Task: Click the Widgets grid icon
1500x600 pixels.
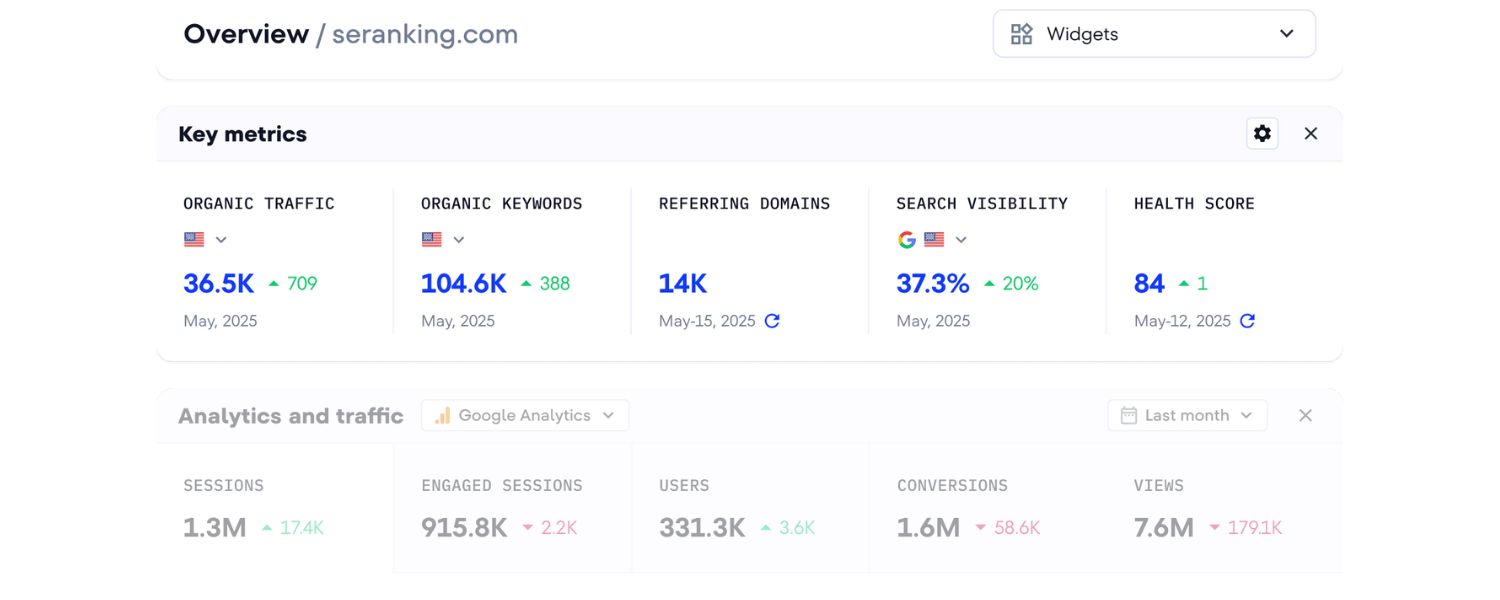Action: 1021,33
